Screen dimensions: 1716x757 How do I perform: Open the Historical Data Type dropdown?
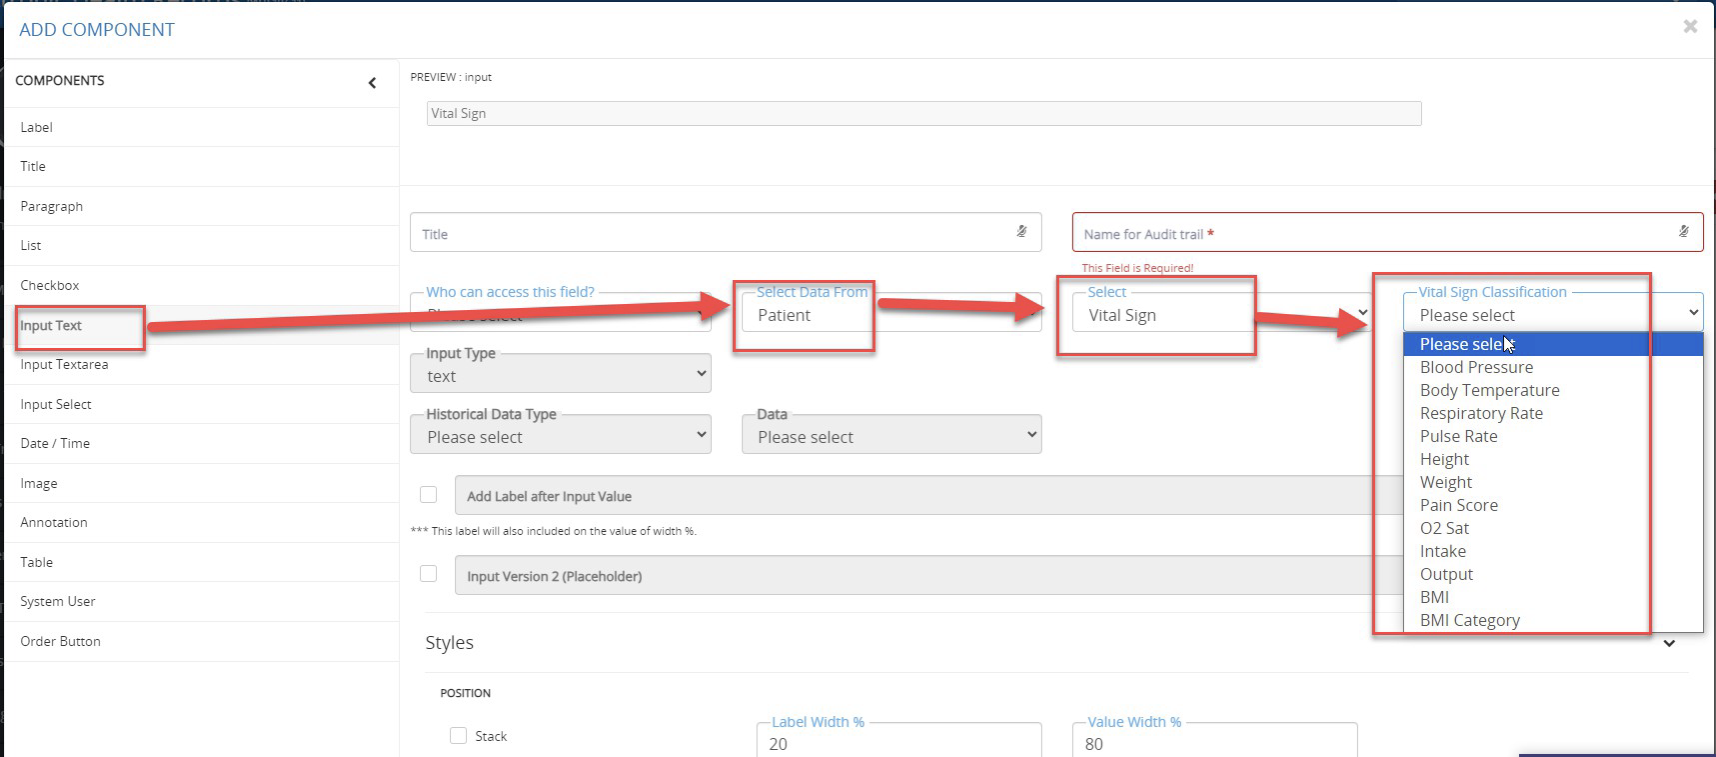560,437
